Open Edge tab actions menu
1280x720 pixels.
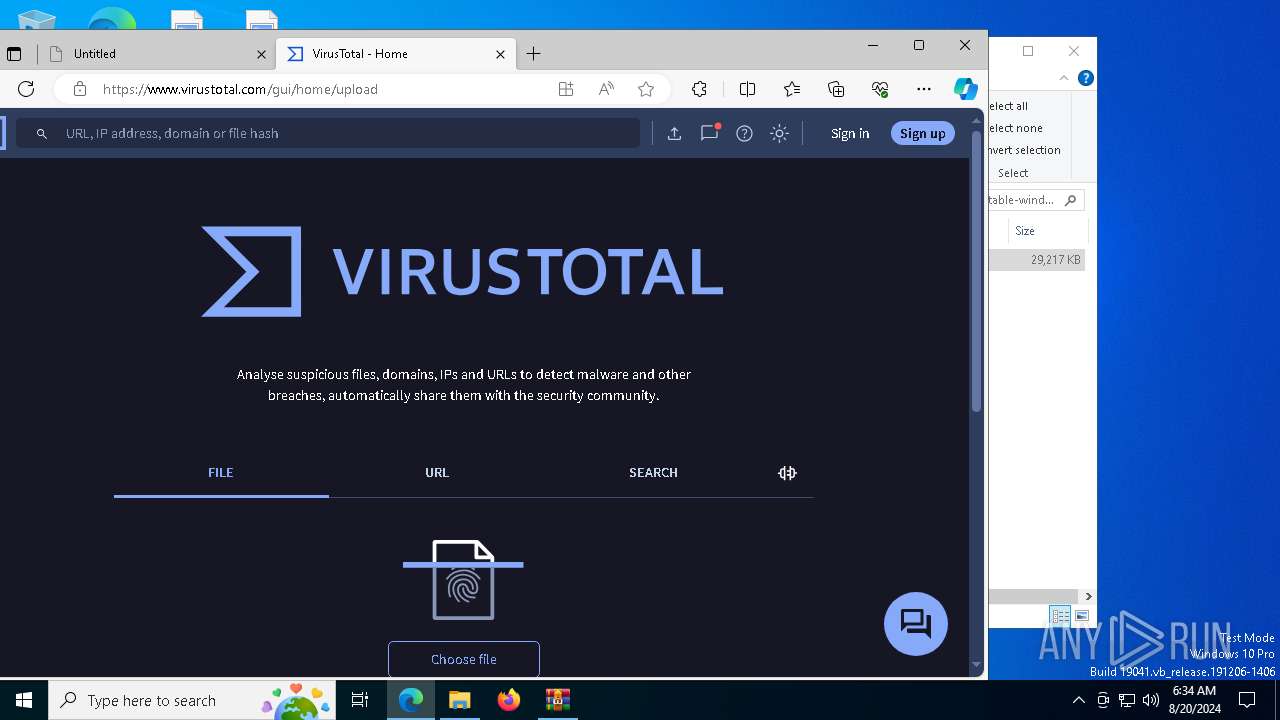coord(14,54)
